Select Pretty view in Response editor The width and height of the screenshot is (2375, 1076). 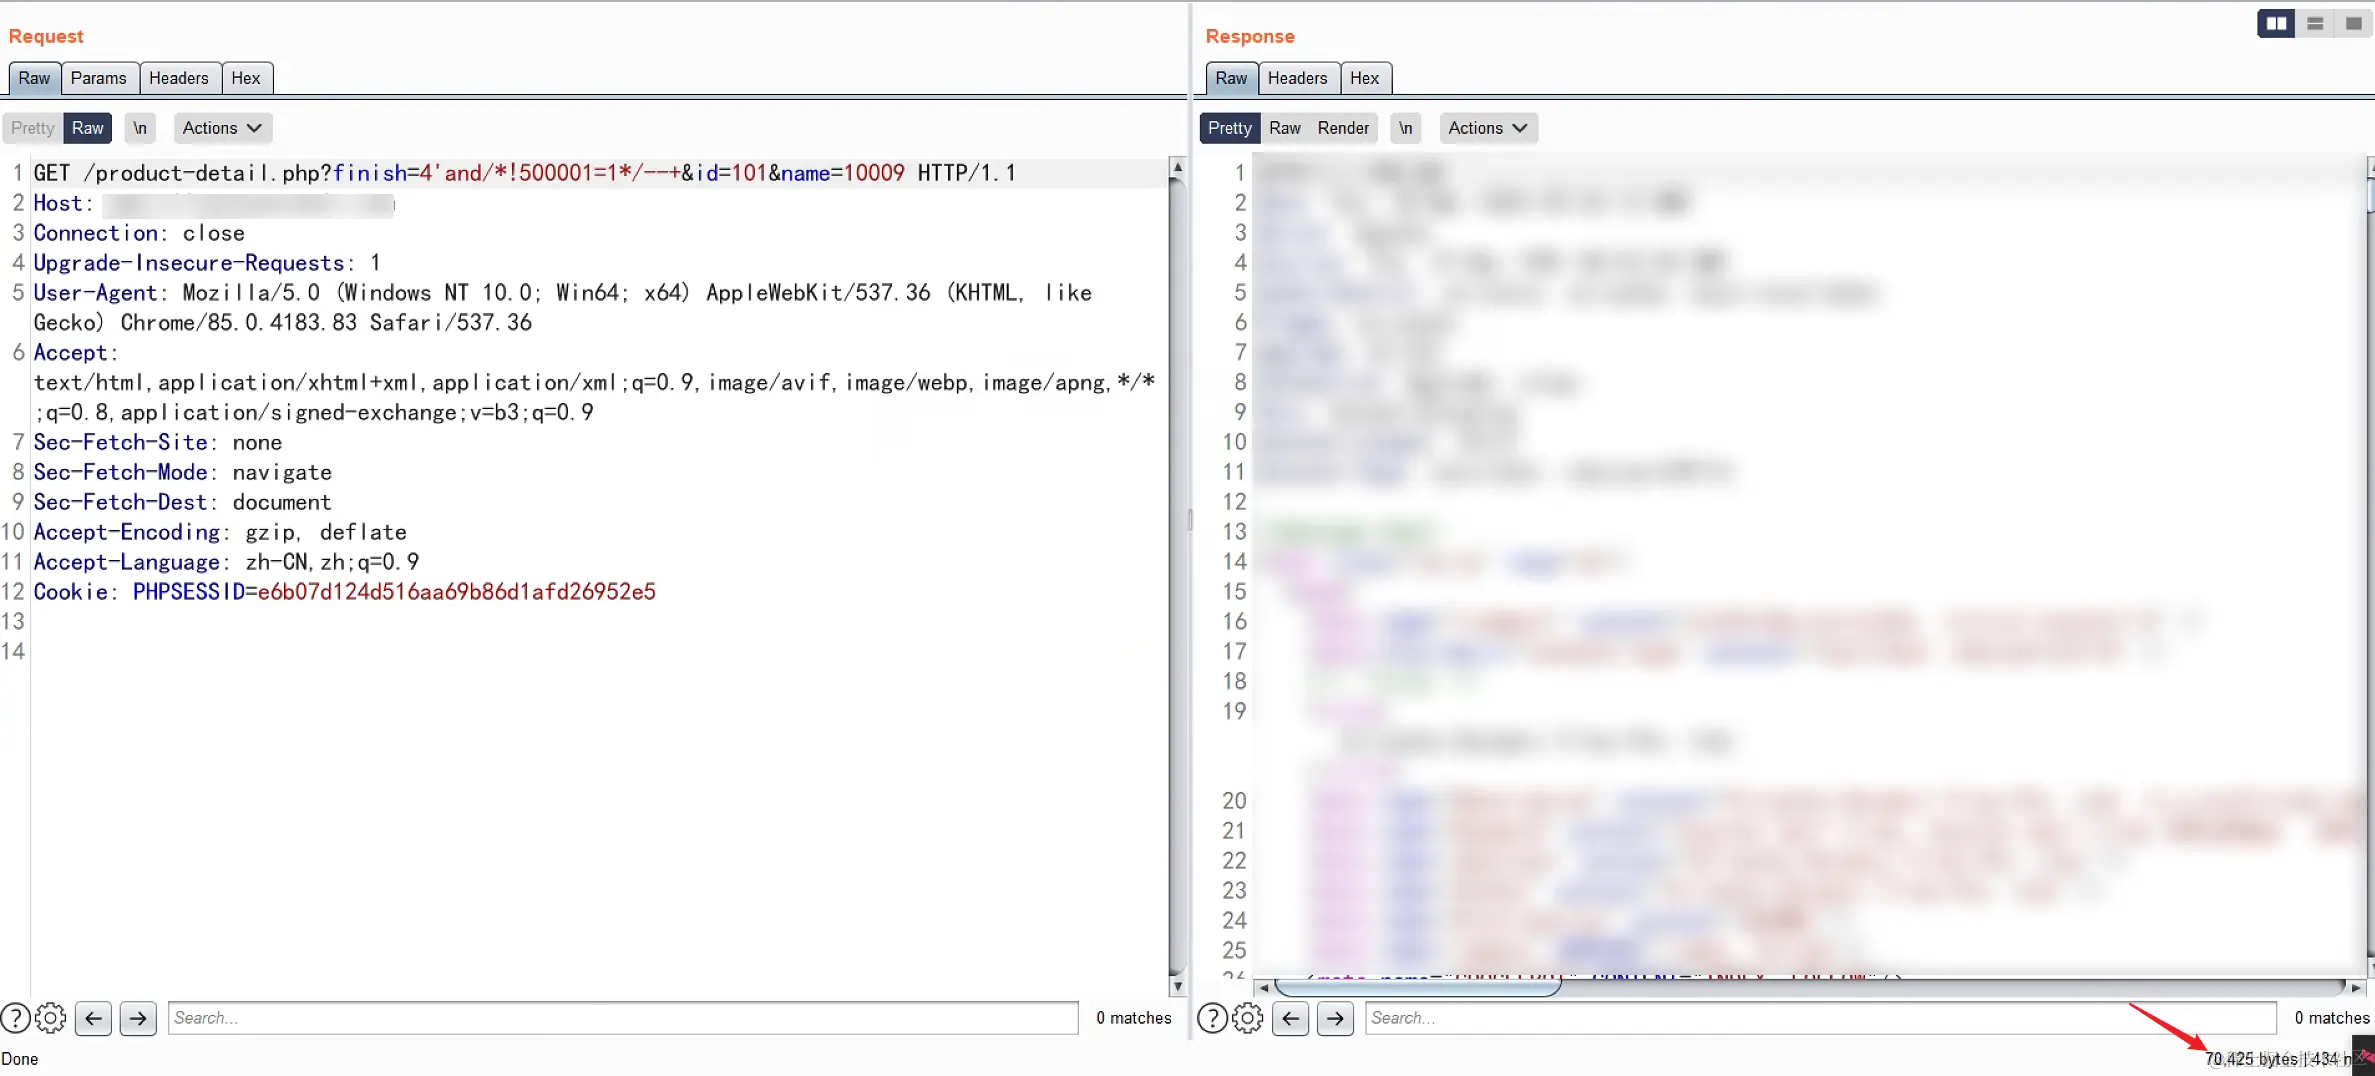point(1229,128)
